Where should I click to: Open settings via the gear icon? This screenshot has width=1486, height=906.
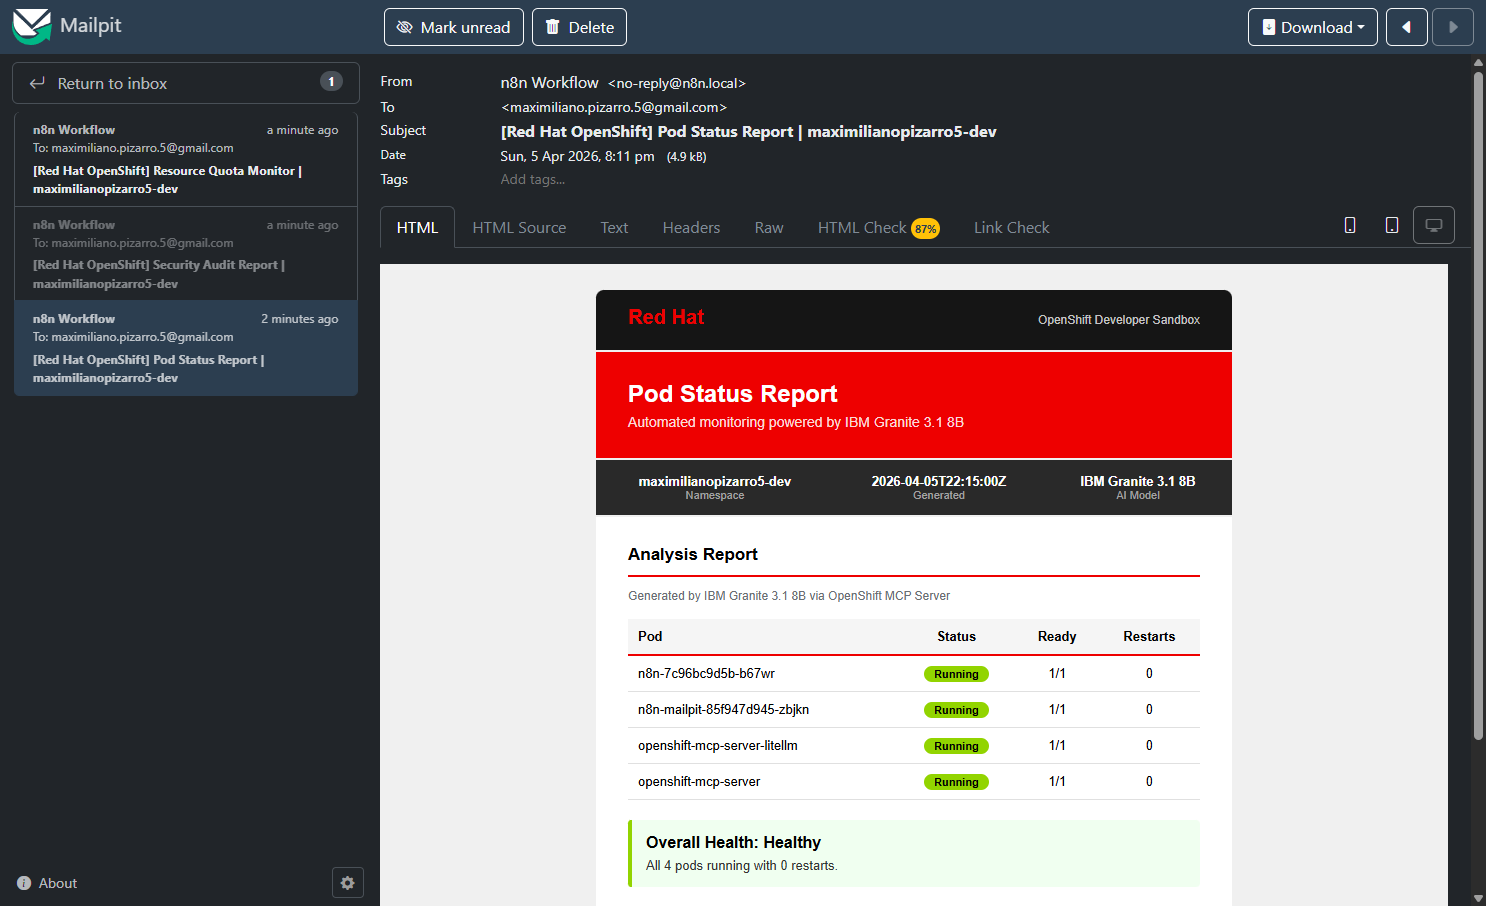[x=347, y=883]
